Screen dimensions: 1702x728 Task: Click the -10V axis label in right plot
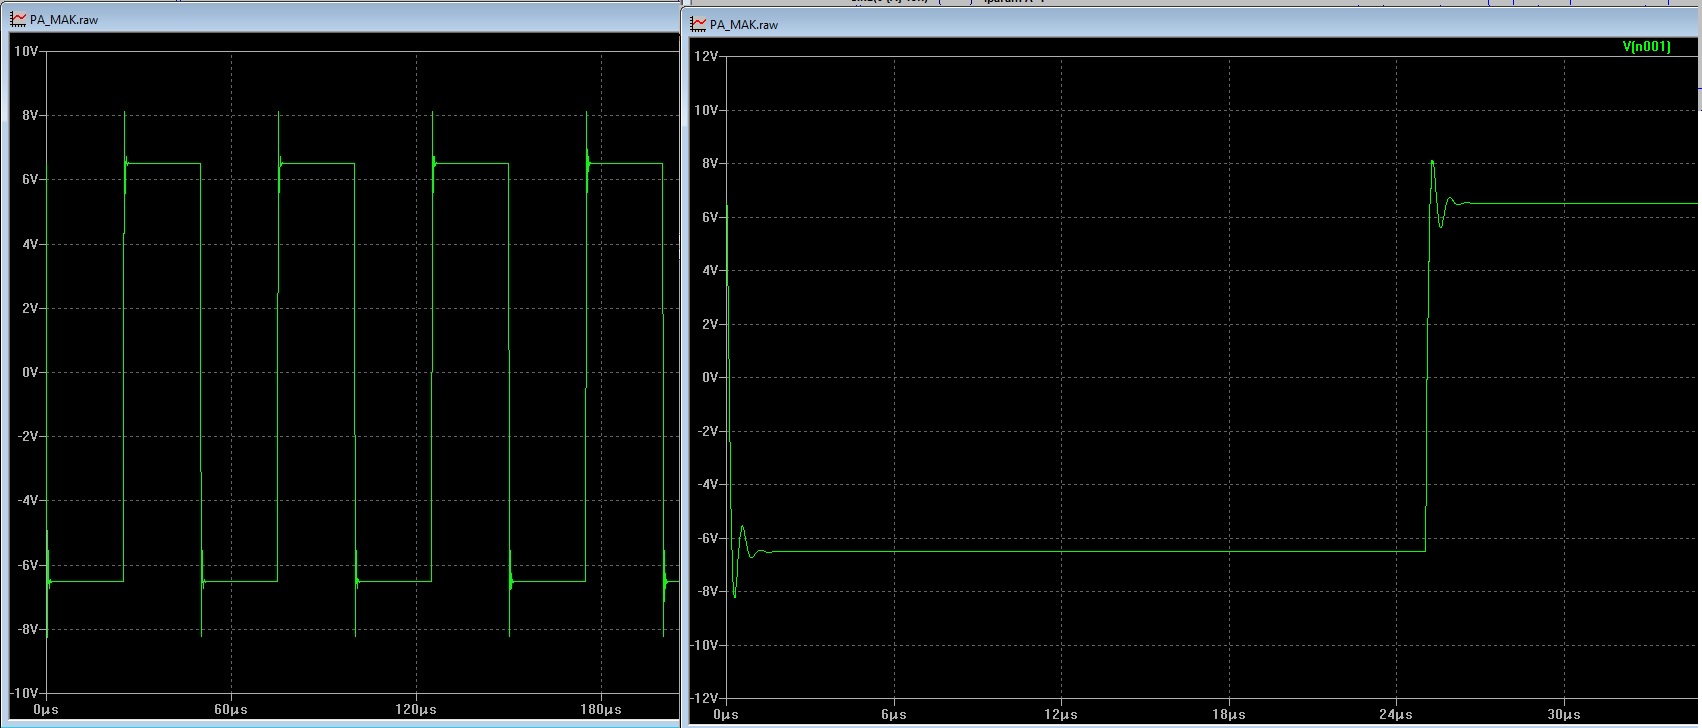pos(704,645)
